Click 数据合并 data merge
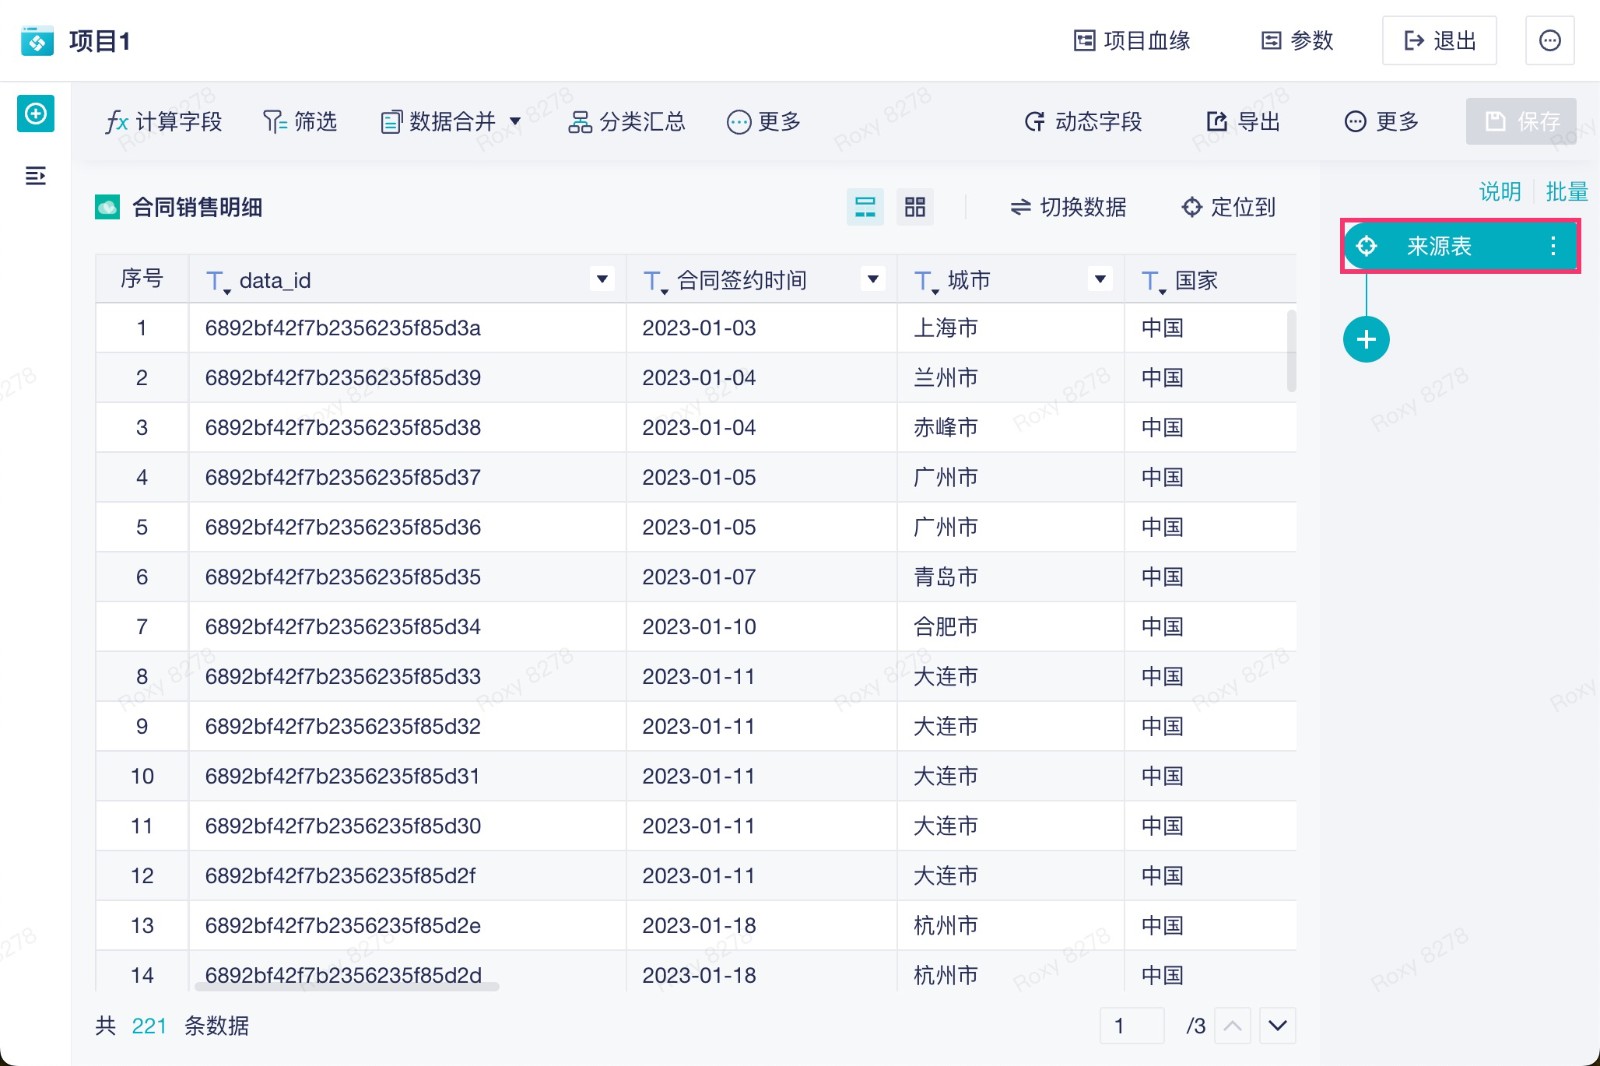1600x1066 pixels. coord(438,122)
